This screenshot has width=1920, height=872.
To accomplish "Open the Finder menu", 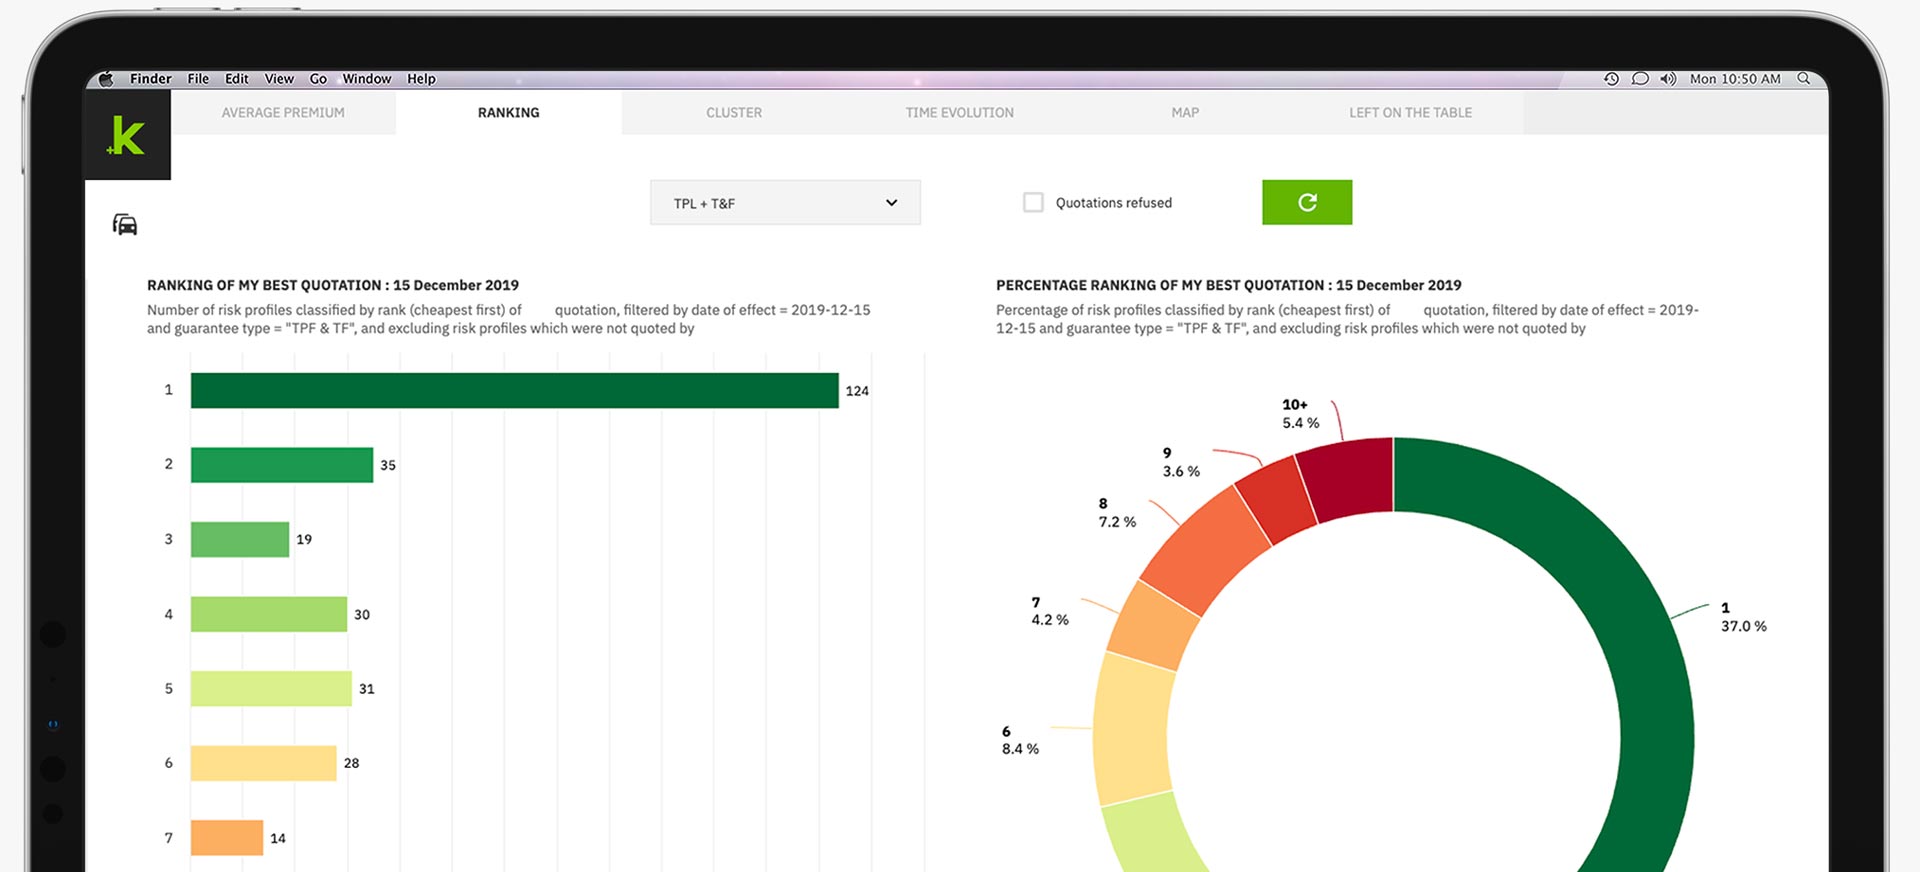I will click(151, 79).
